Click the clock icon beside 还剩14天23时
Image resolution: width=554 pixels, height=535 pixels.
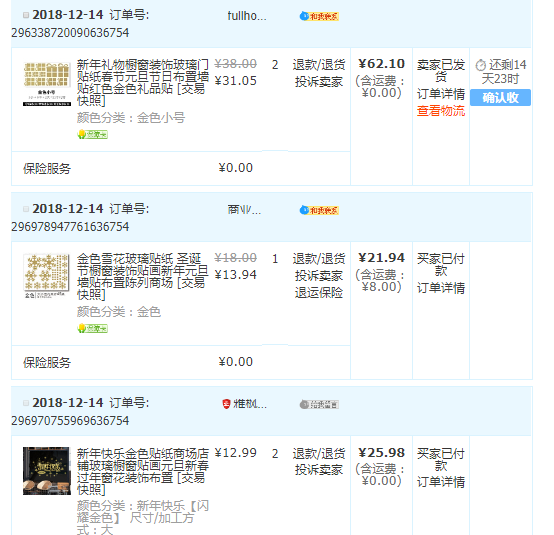pyautogui.click(x=481, y=65)
